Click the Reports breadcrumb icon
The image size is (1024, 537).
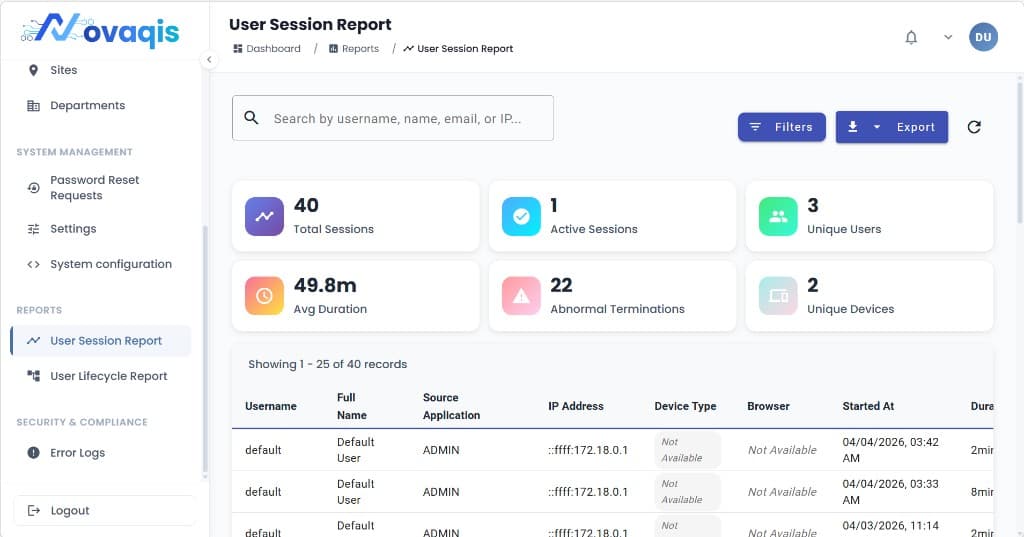333,48
